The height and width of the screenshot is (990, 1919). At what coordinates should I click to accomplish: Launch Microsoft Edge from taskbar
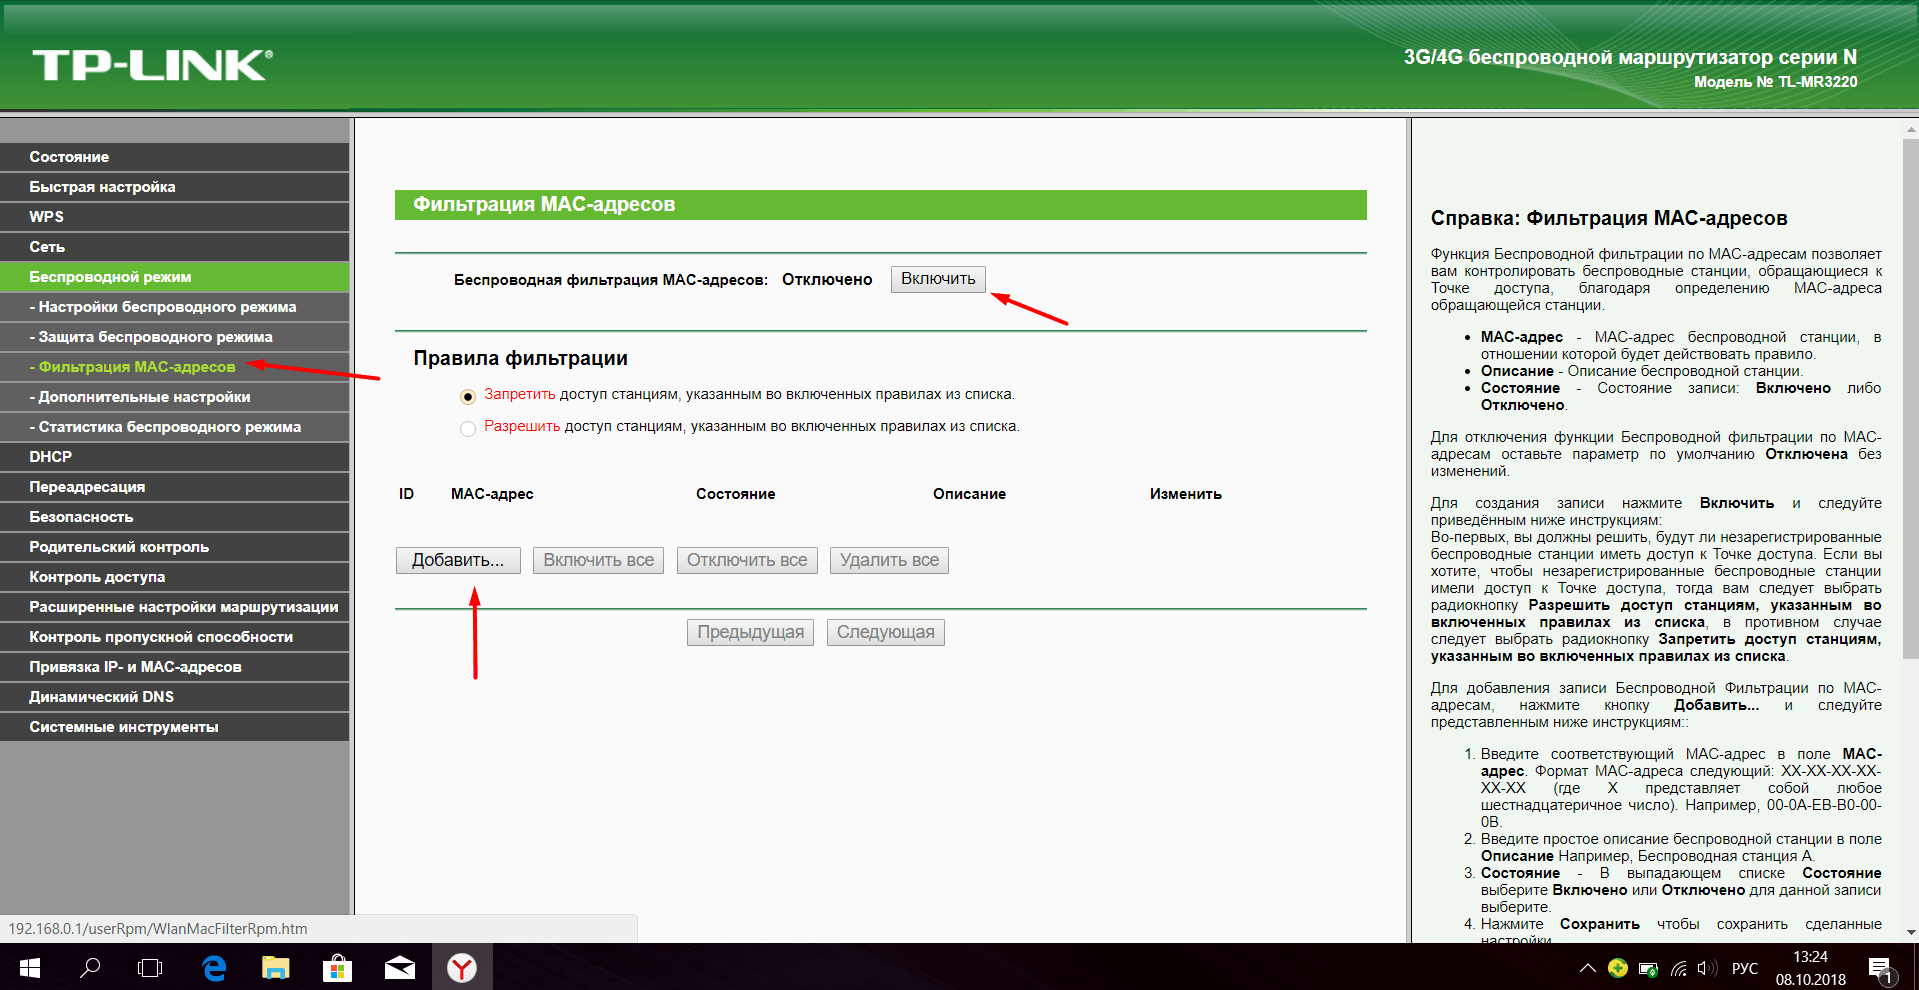(x=214, y=967)
